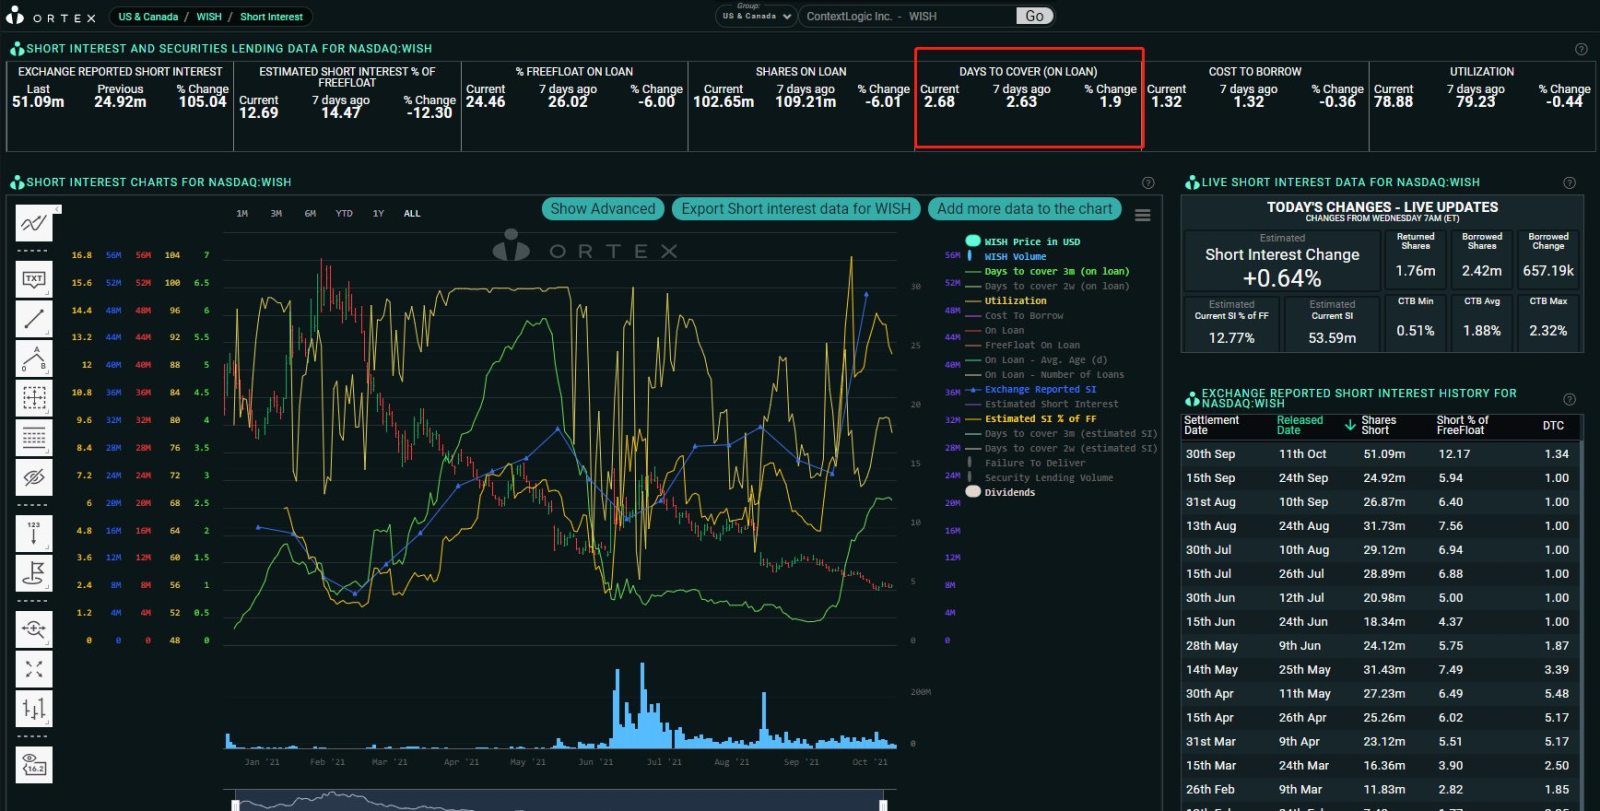This screenshot has width=1600, height=811.
Task: Select the 1Y time range
Action: [378, 214]
